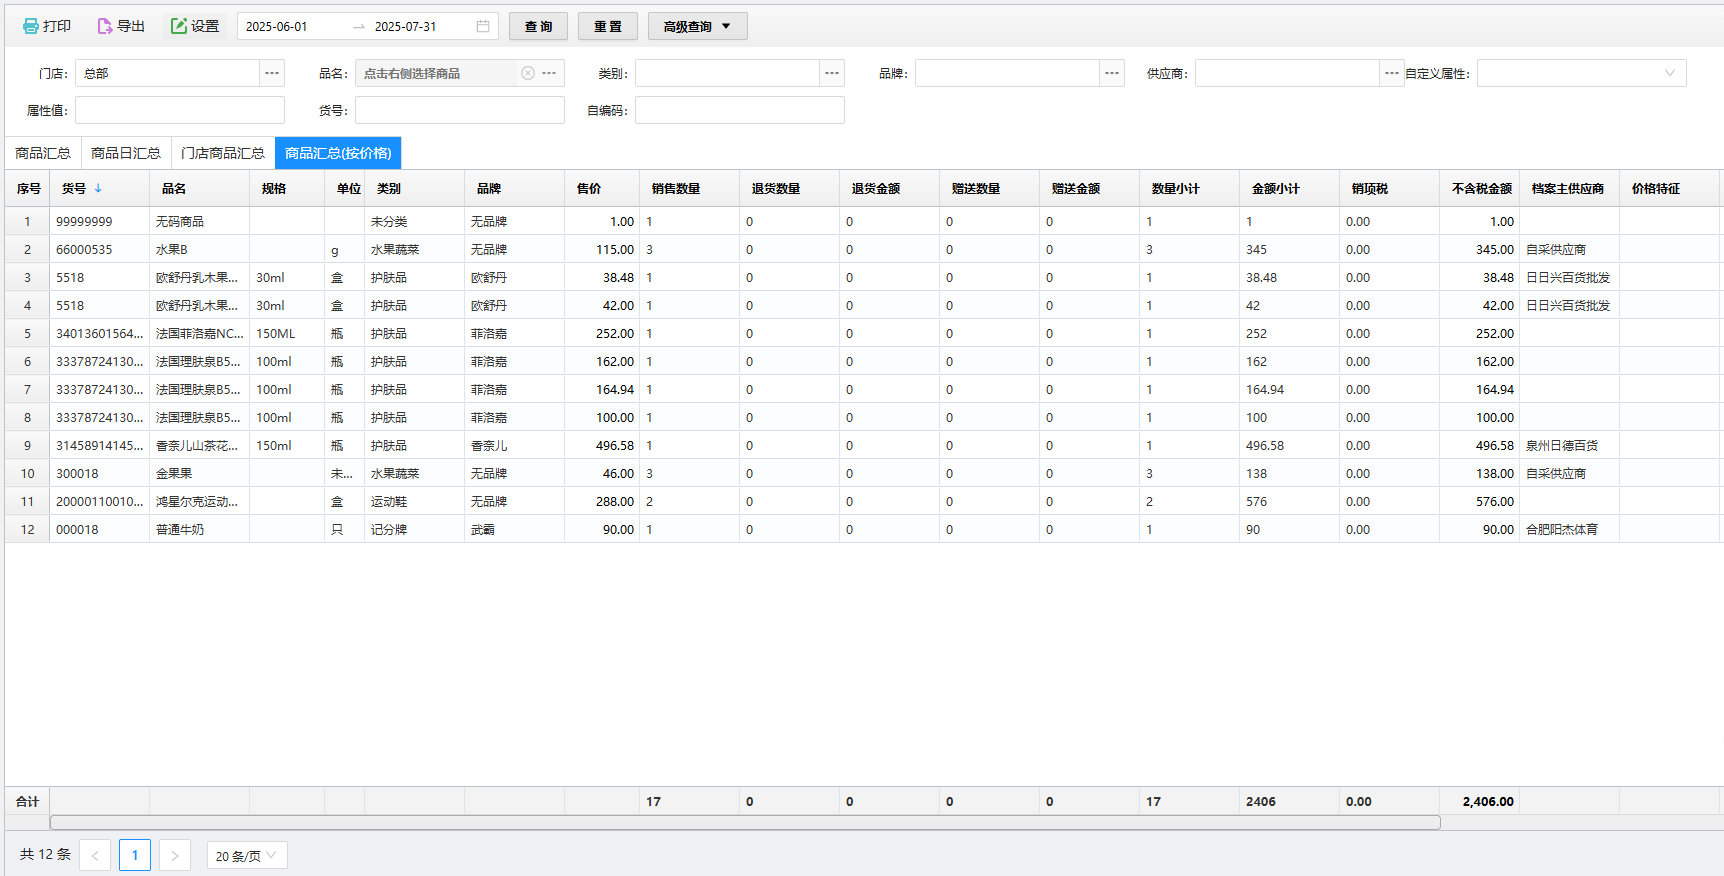
Task: Change page size 20 条/页
Action: pos(247,855)
